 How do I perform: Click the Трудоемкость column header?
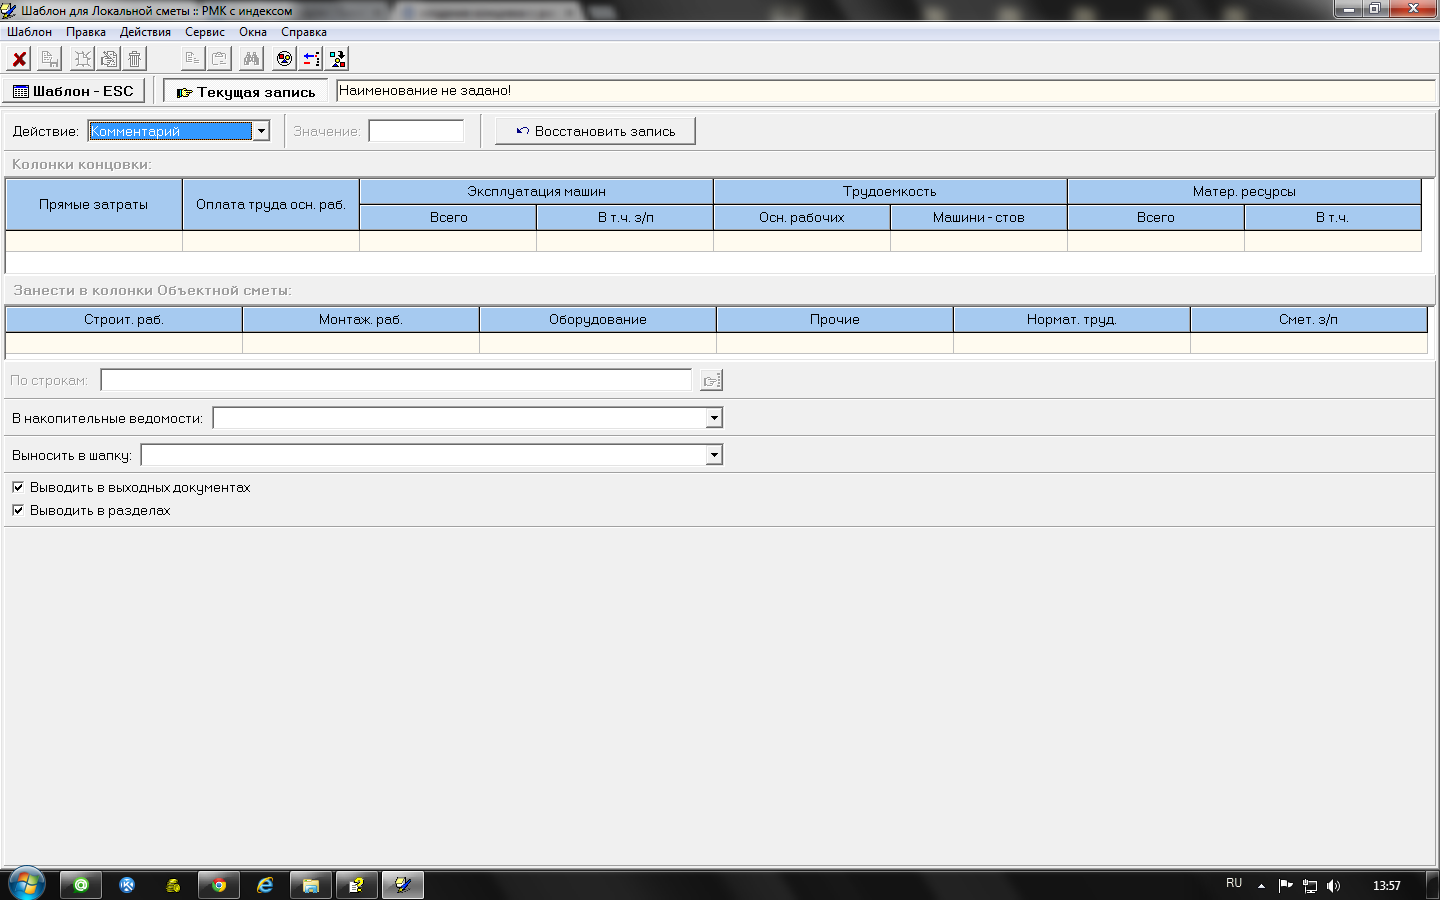890,192
